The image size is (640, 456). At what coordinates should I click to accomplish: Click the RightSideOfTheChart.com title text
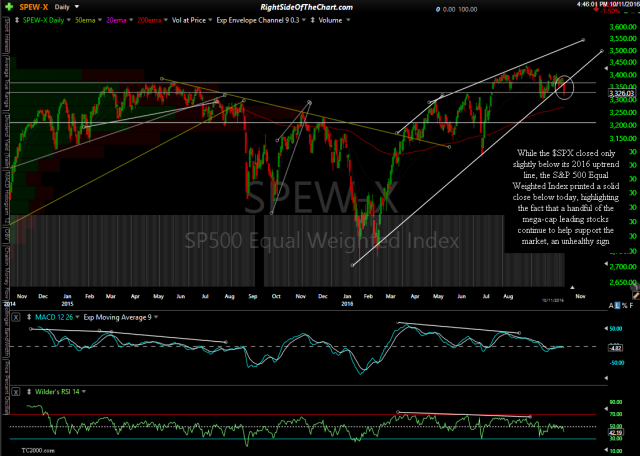coord(306,7)
